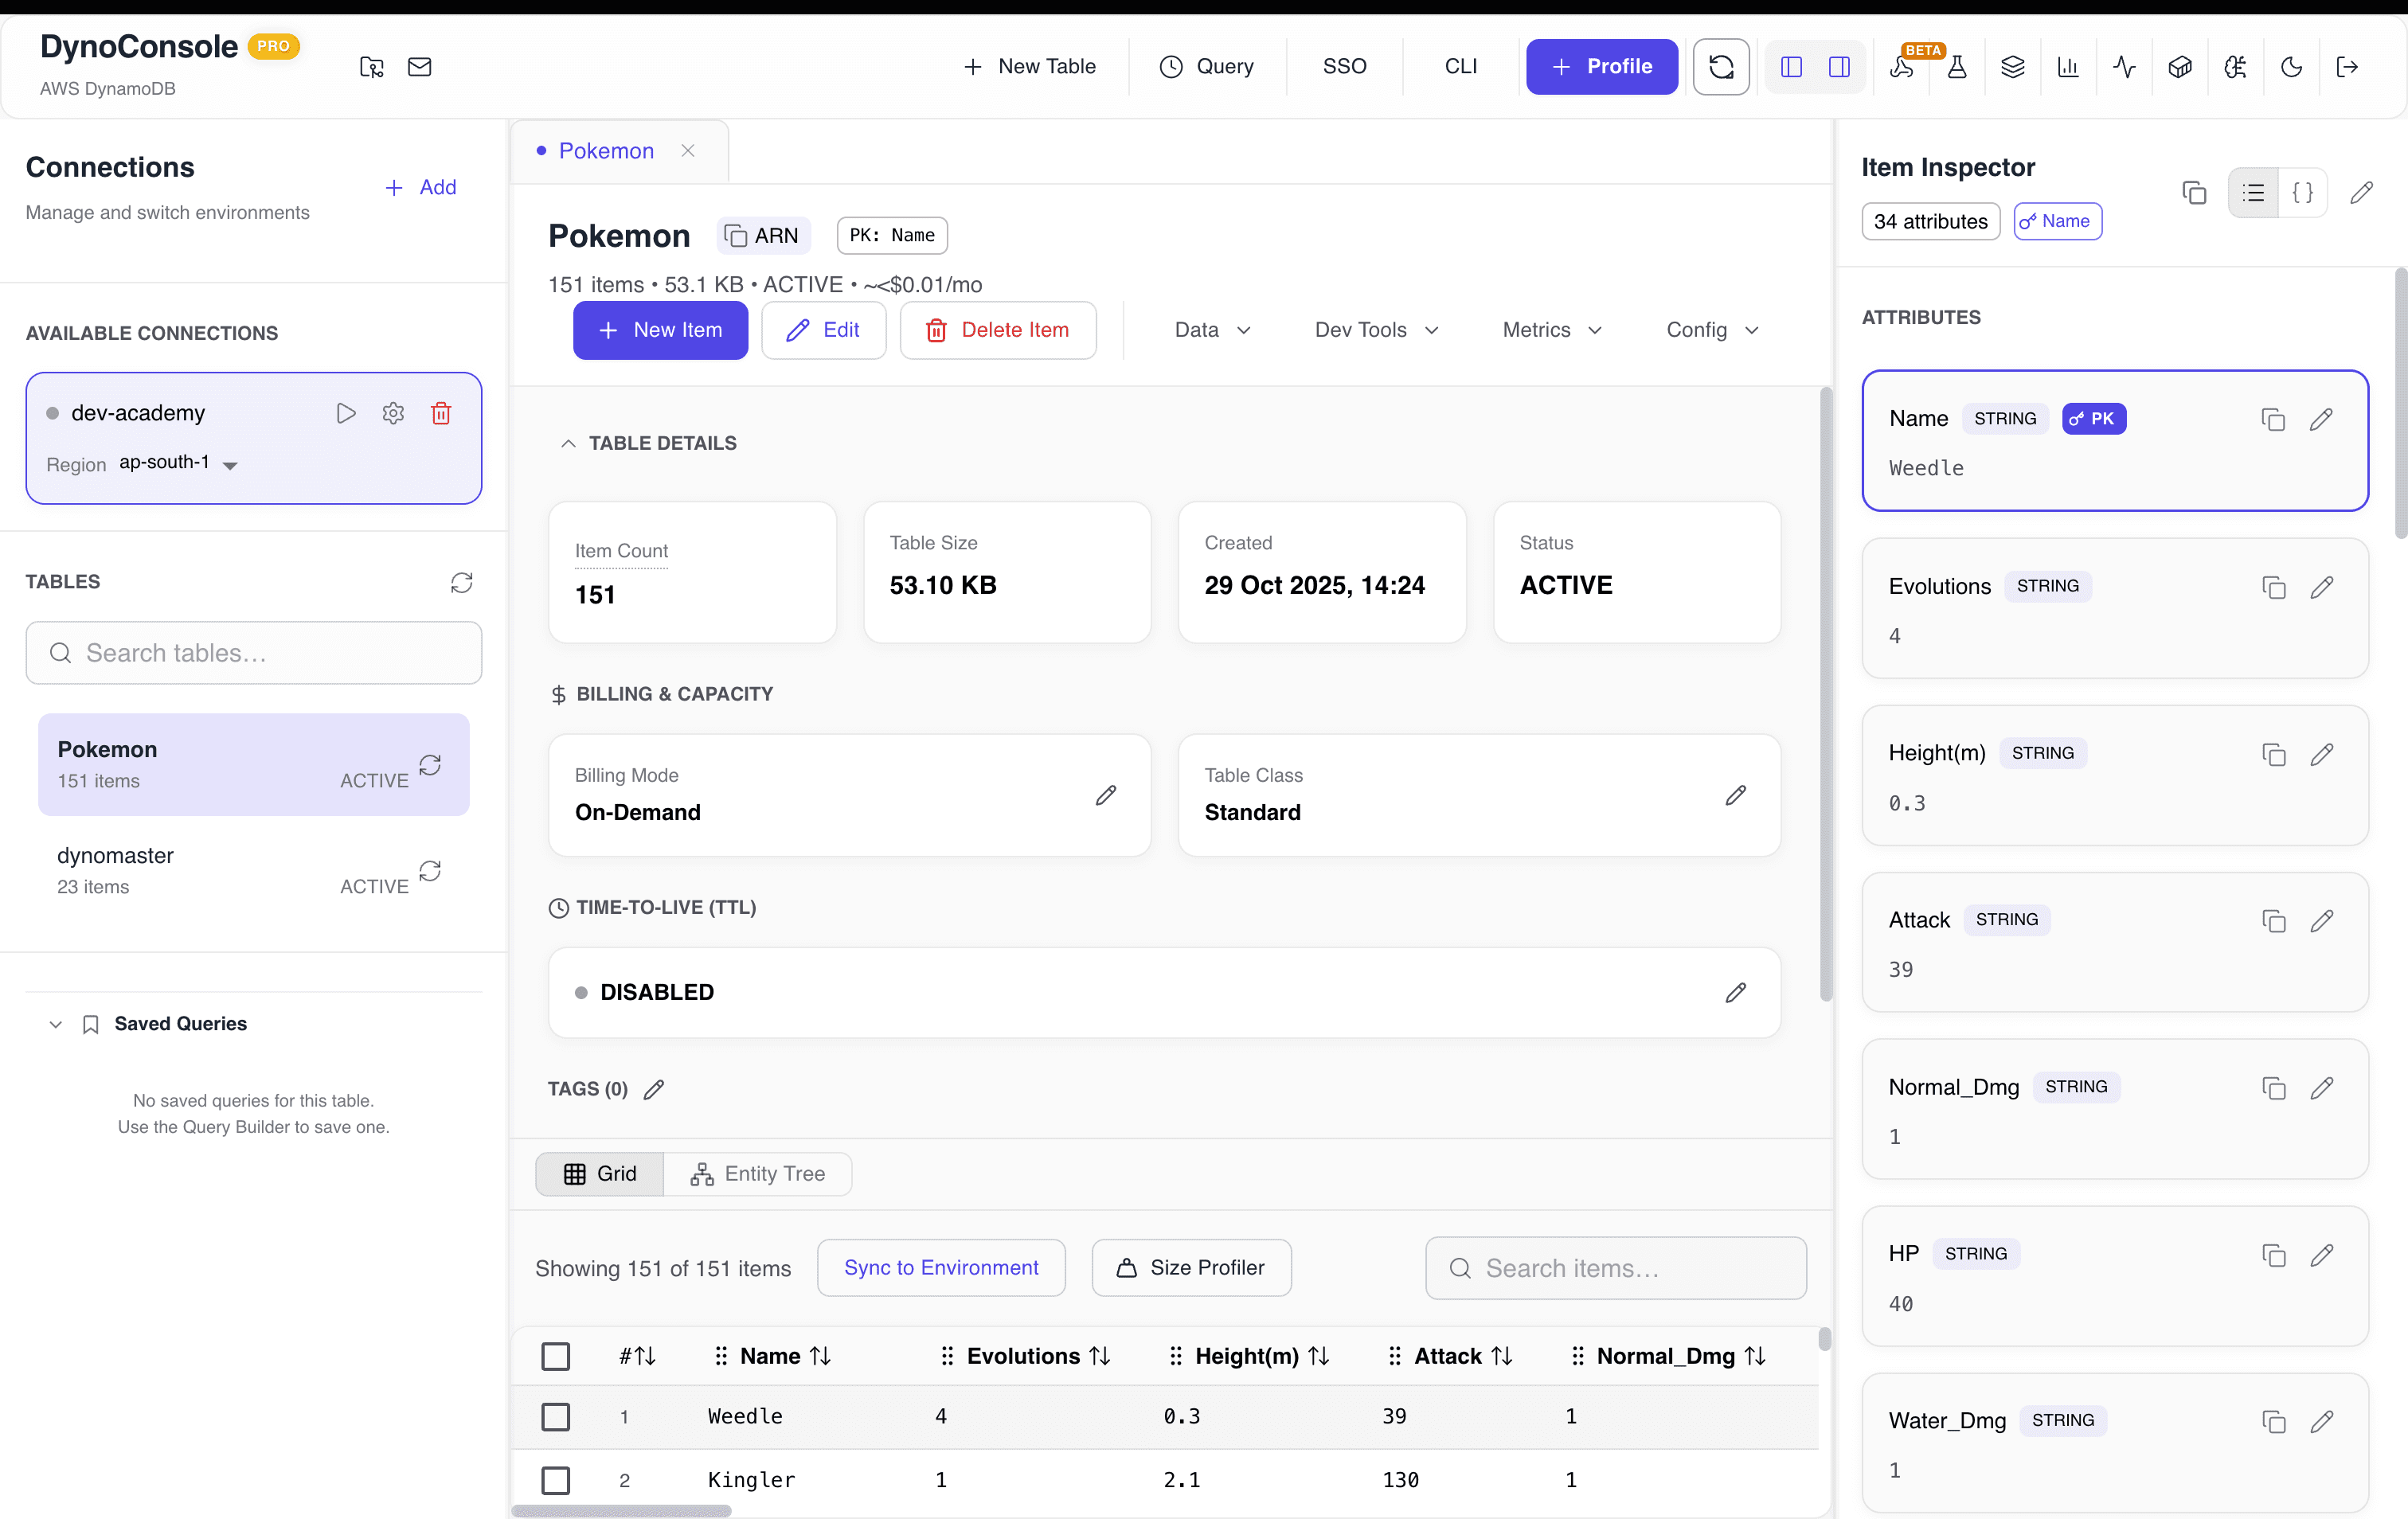The width and height of the screenshot is (2408, 1519).
Task: Open the bar chart icon in the header
Action: (x=2068, y=67)
